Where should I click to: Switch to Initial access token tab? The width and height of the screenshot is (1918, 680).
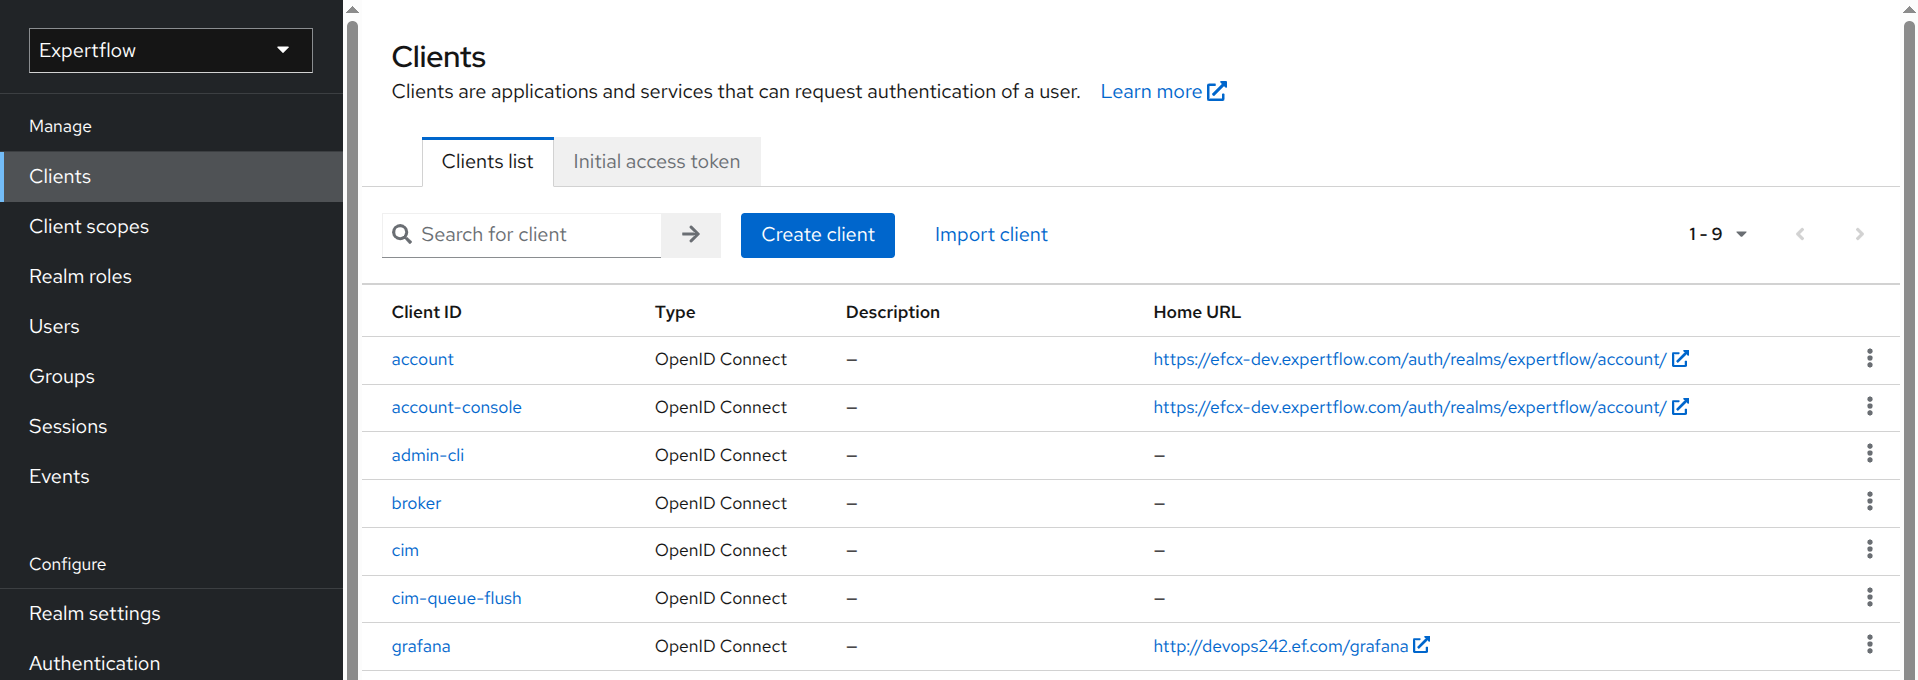tap(656, 162)
